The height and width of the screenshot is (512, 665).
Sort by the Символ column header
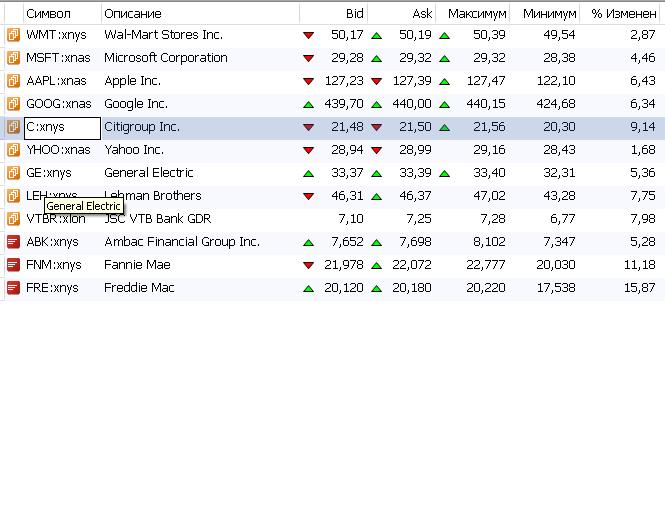(62, 14)
